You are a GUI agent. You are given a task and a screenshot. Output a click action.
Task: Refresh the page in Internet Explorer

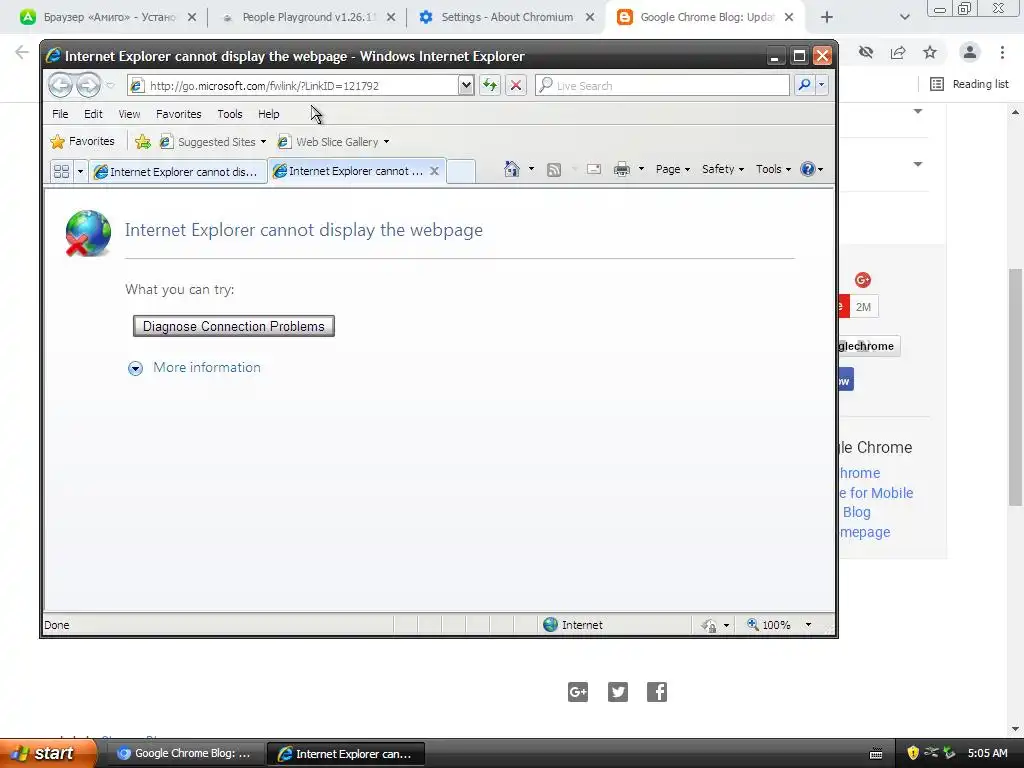490,85
